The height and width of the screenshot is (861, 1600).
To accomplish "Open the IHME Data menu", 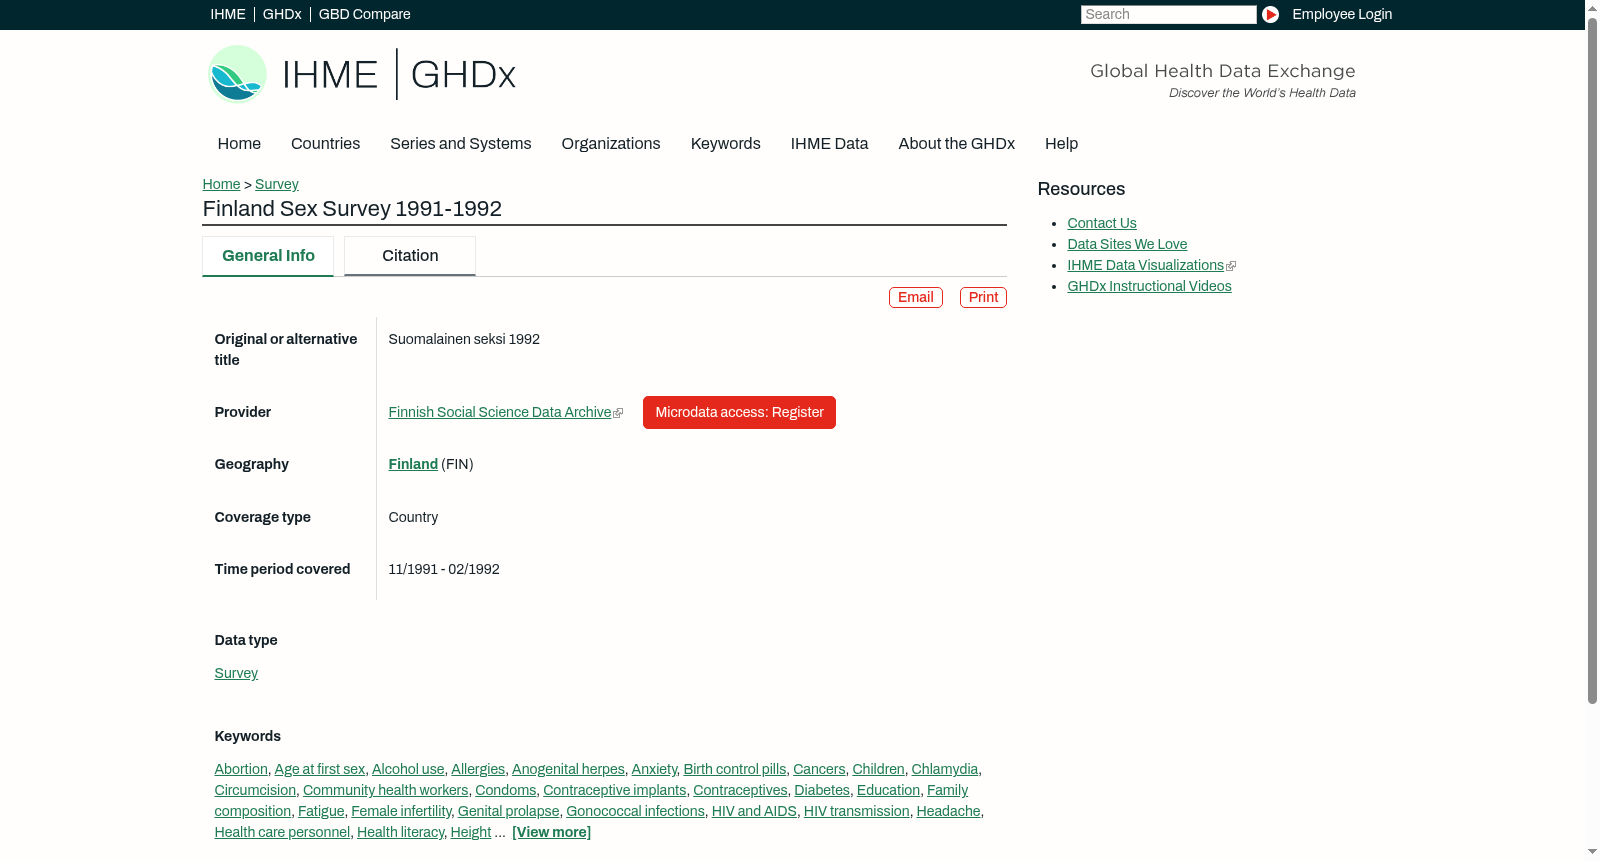I will (829, 144).
